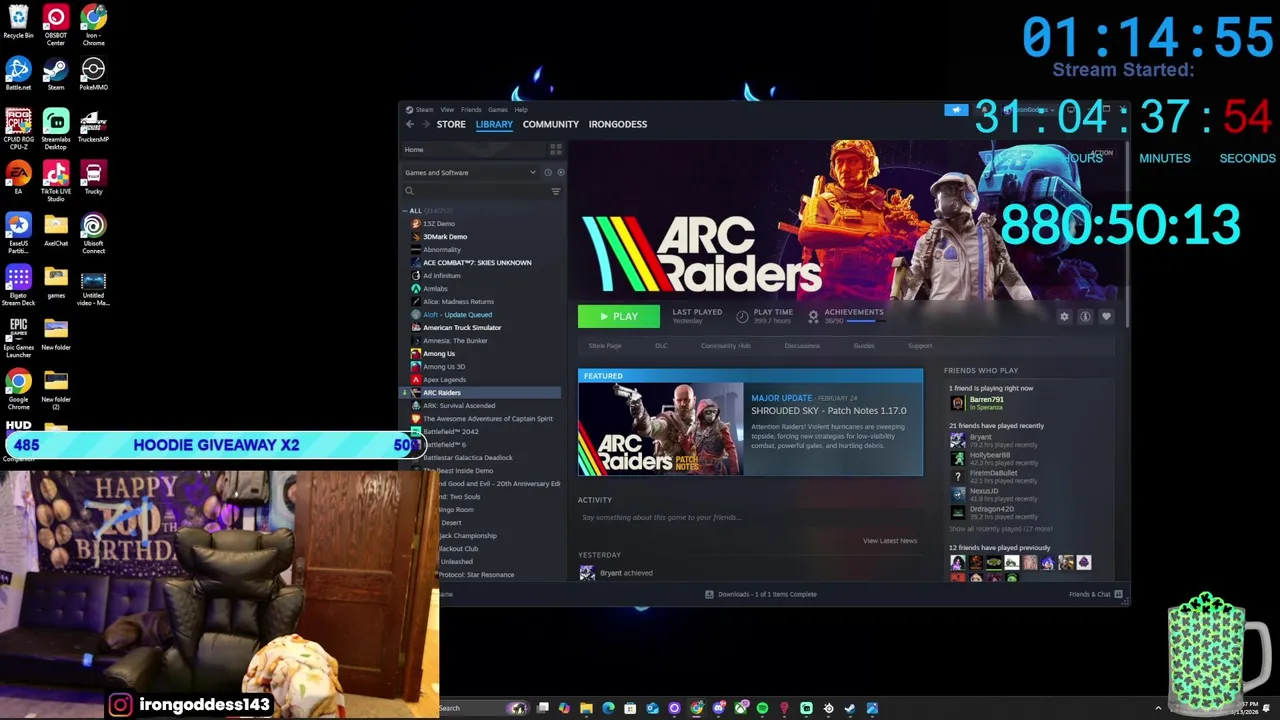Switch to the COMMUNITY tab

(x=551, y=124)
